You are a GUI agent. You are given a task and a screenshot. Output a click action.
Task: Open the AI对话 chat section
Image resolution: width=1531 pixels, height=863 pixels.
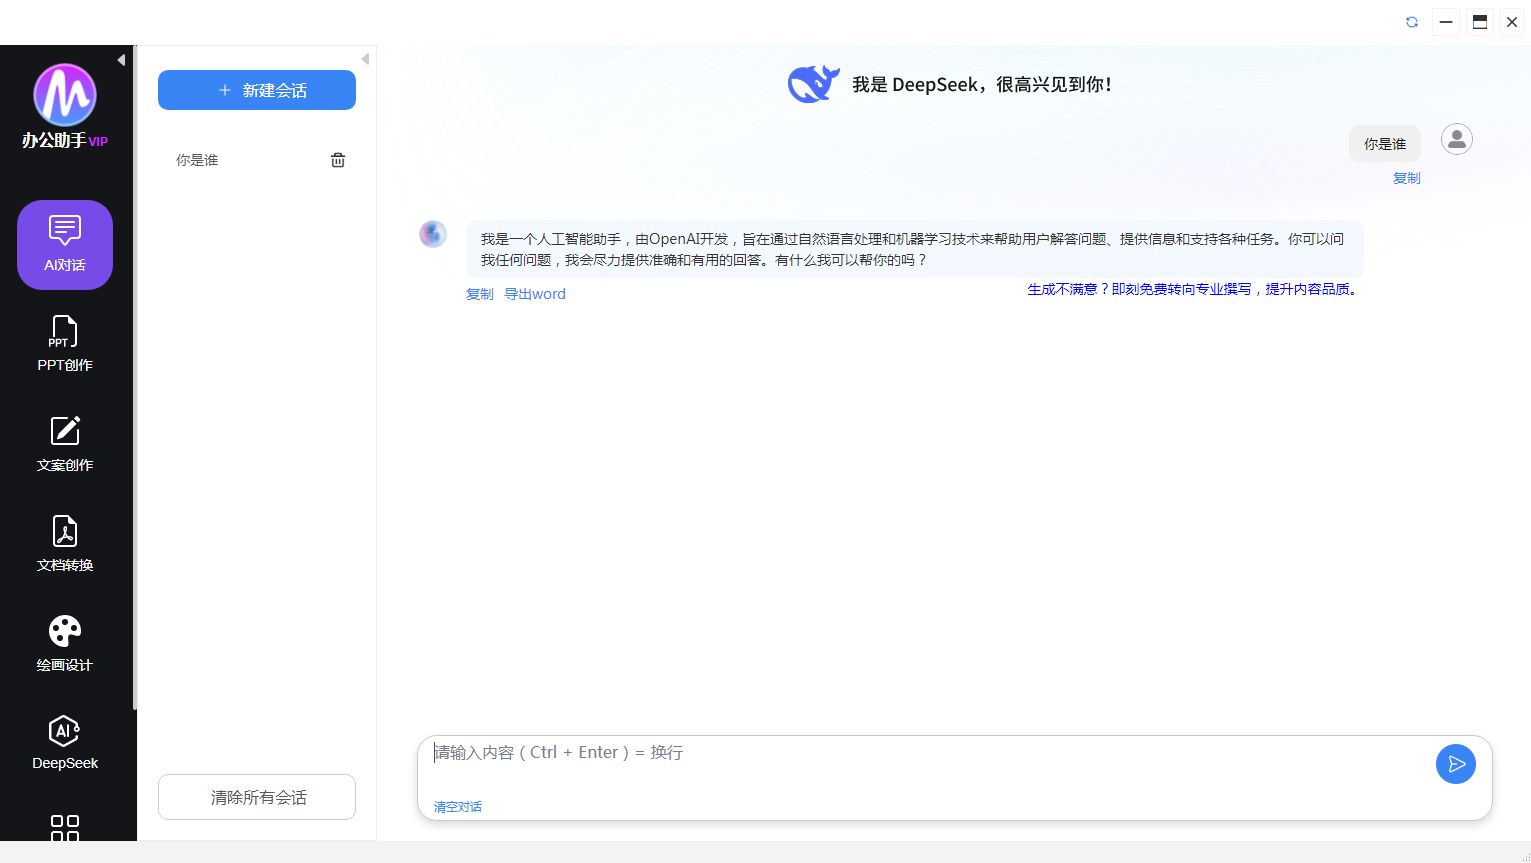click(x=65, y=245)
